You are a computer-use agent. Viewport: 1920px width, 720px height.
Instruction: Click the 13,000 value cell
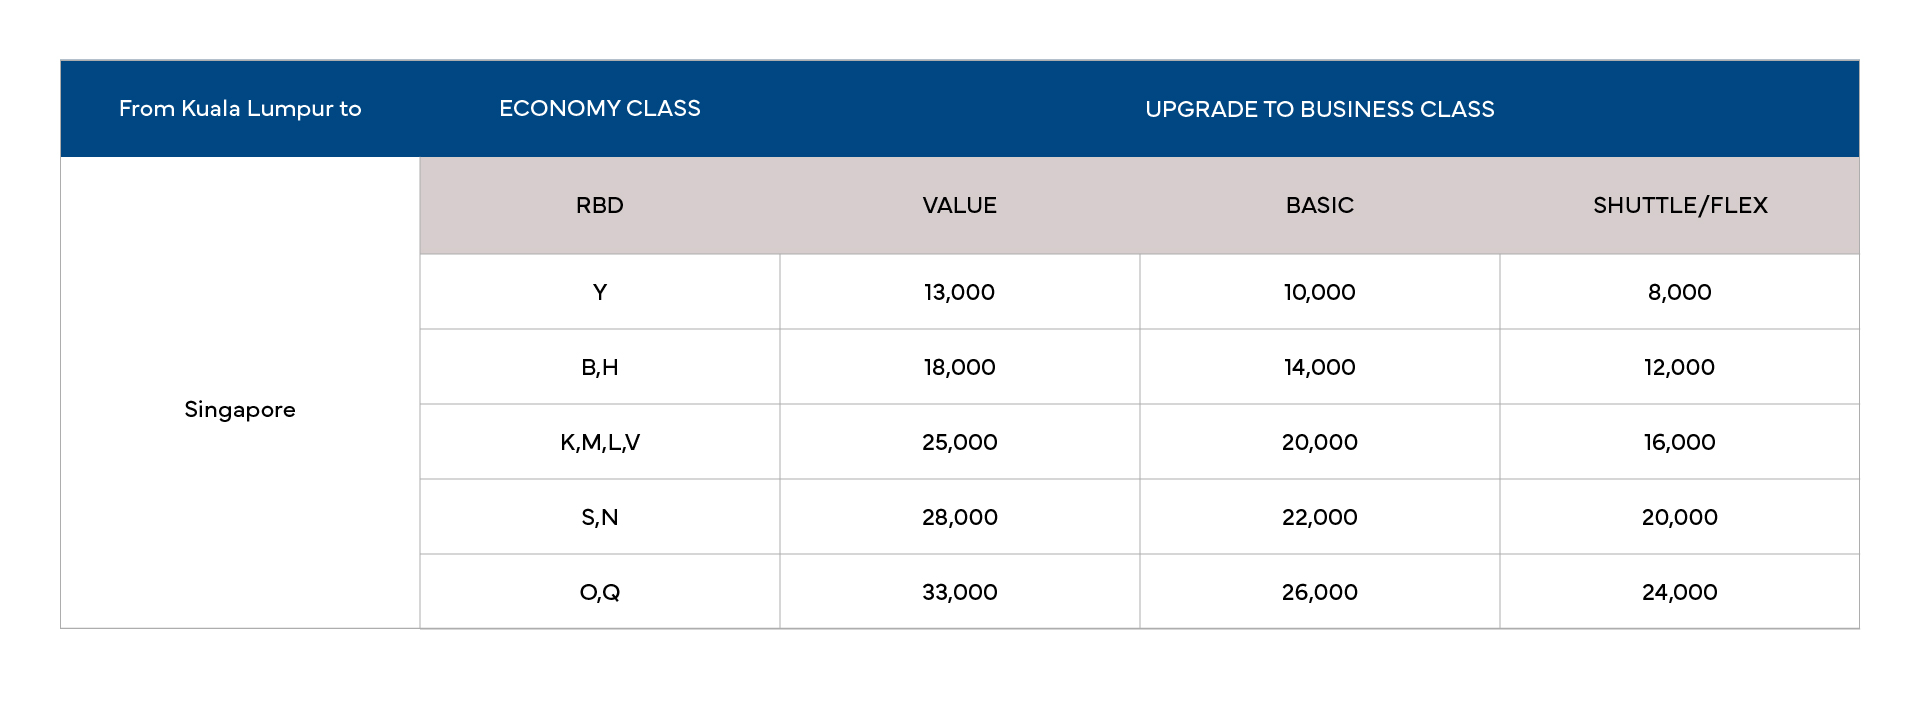click(x=960, y=292)
